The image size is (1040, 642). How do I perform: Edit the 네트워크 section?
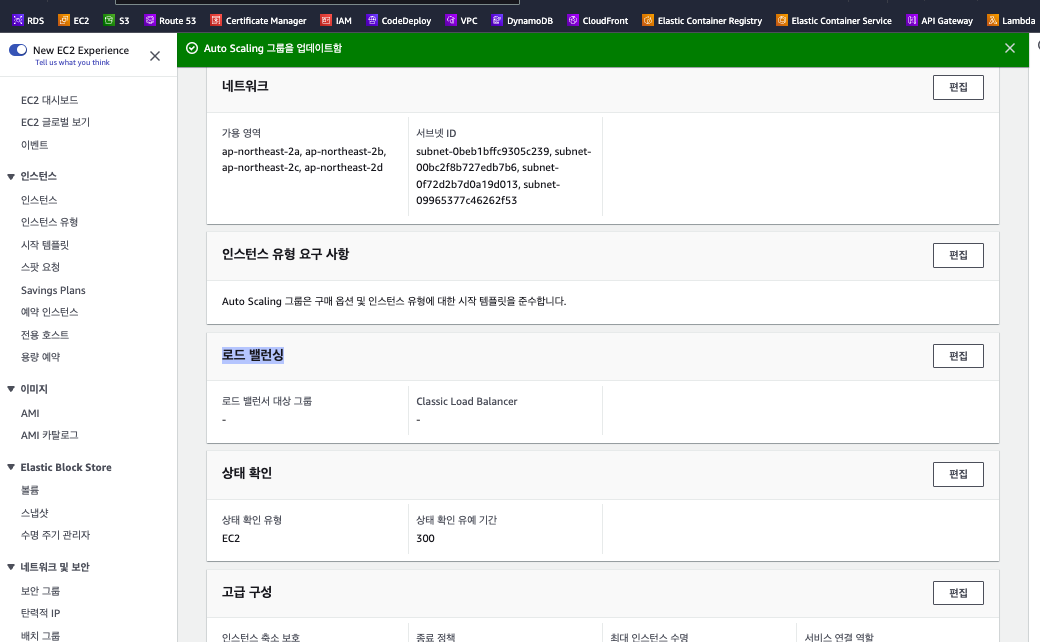click(958, 88)
